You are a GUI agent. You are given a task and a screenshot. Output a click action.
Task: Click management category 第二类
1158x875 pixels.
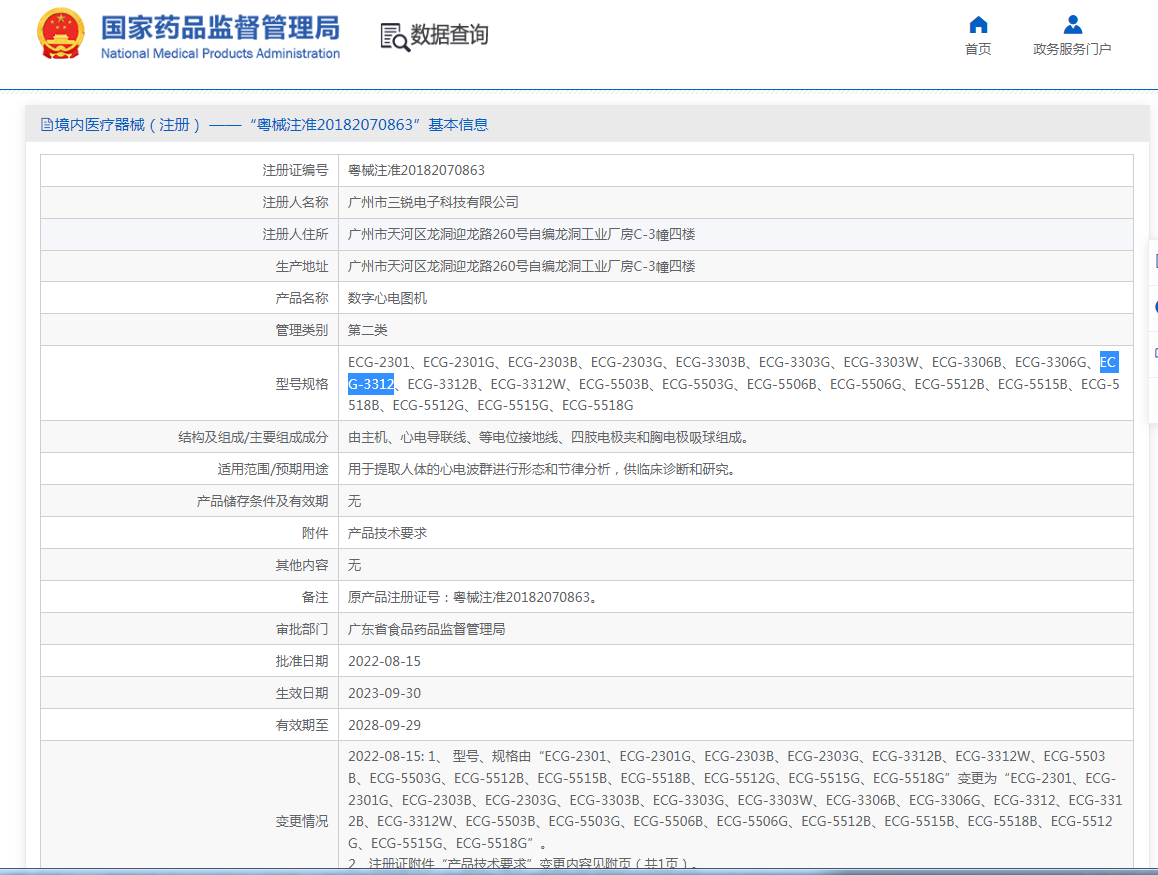[368, 330]
